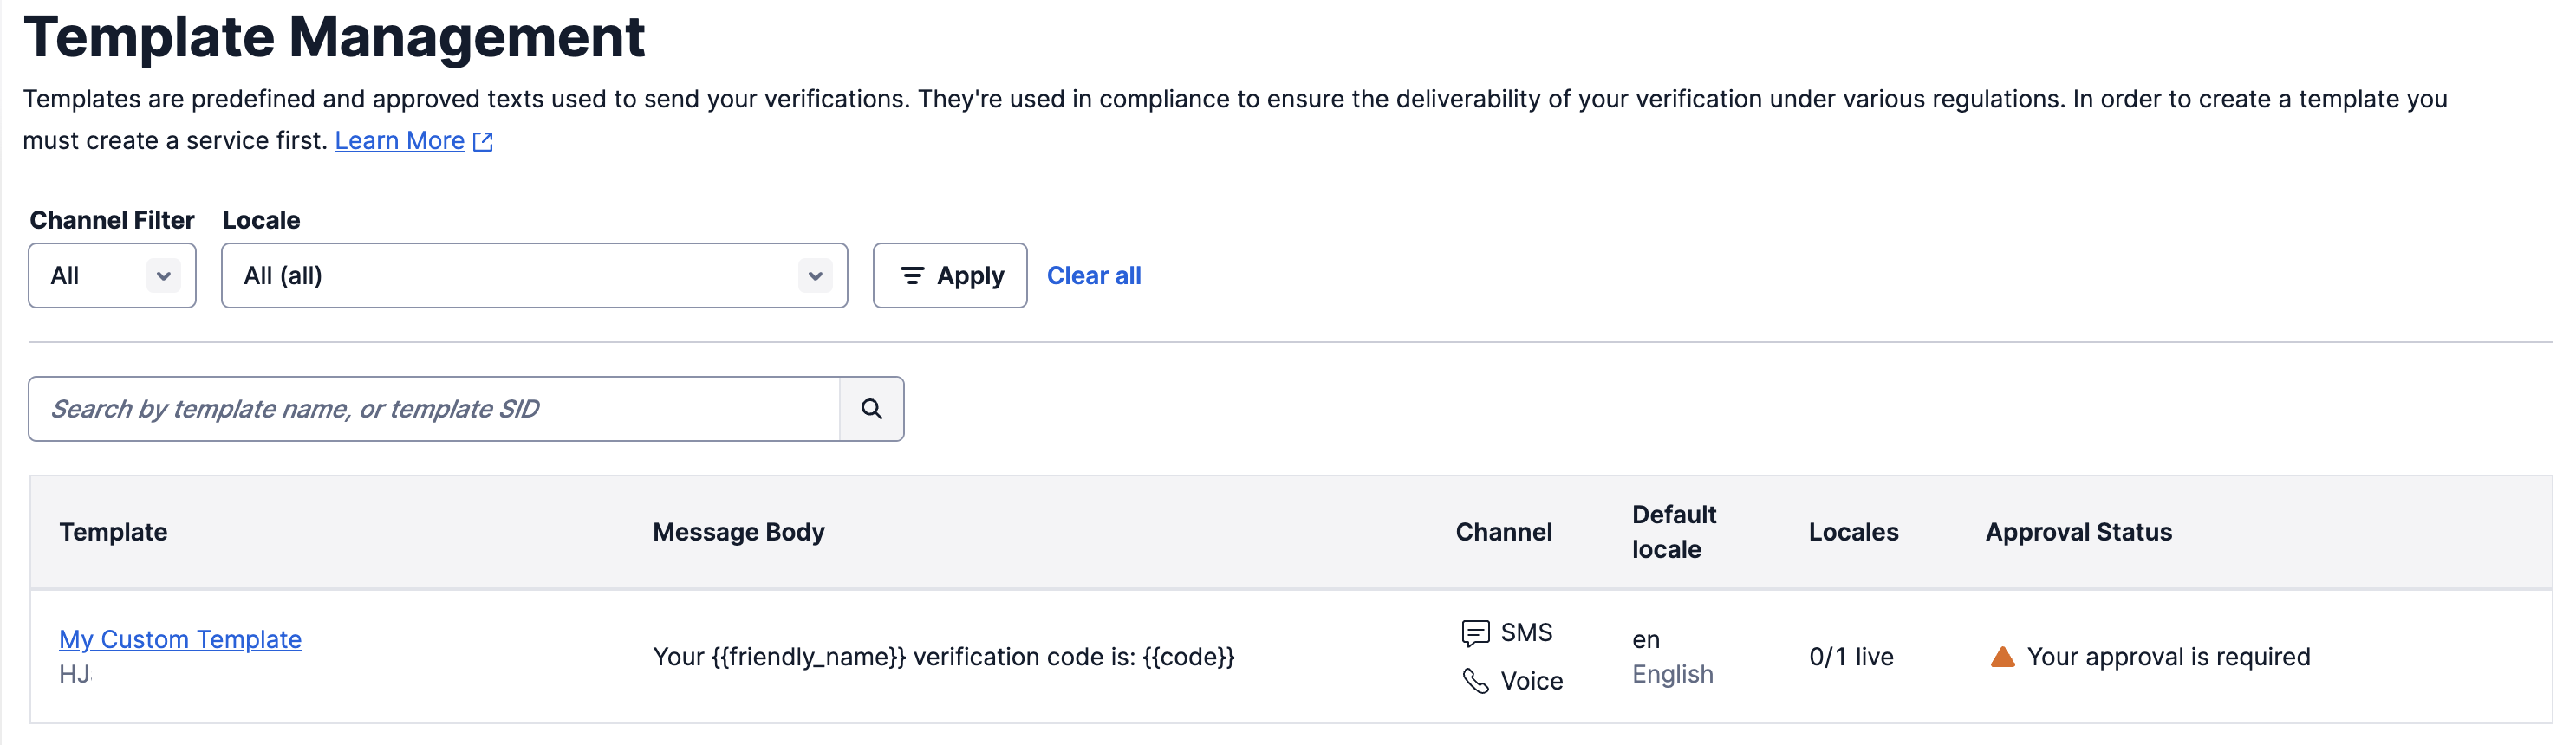Expand the Locale dropdown set to All (all)
Image resolution: width=2576 pixels, height=745 pixels.
click(520, 276)
